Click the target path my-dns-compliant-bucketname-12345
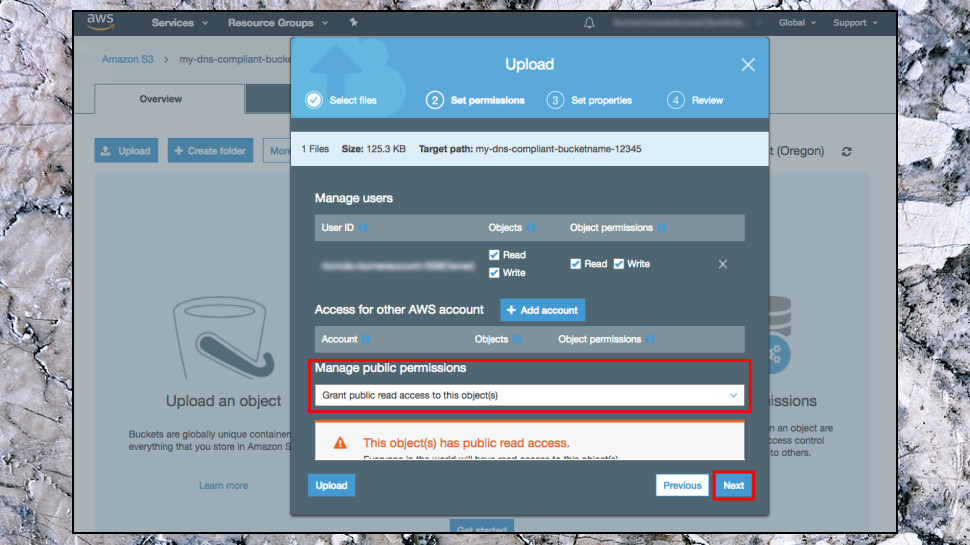The width and height of the screenshot is (970, 545). point(558,149)
